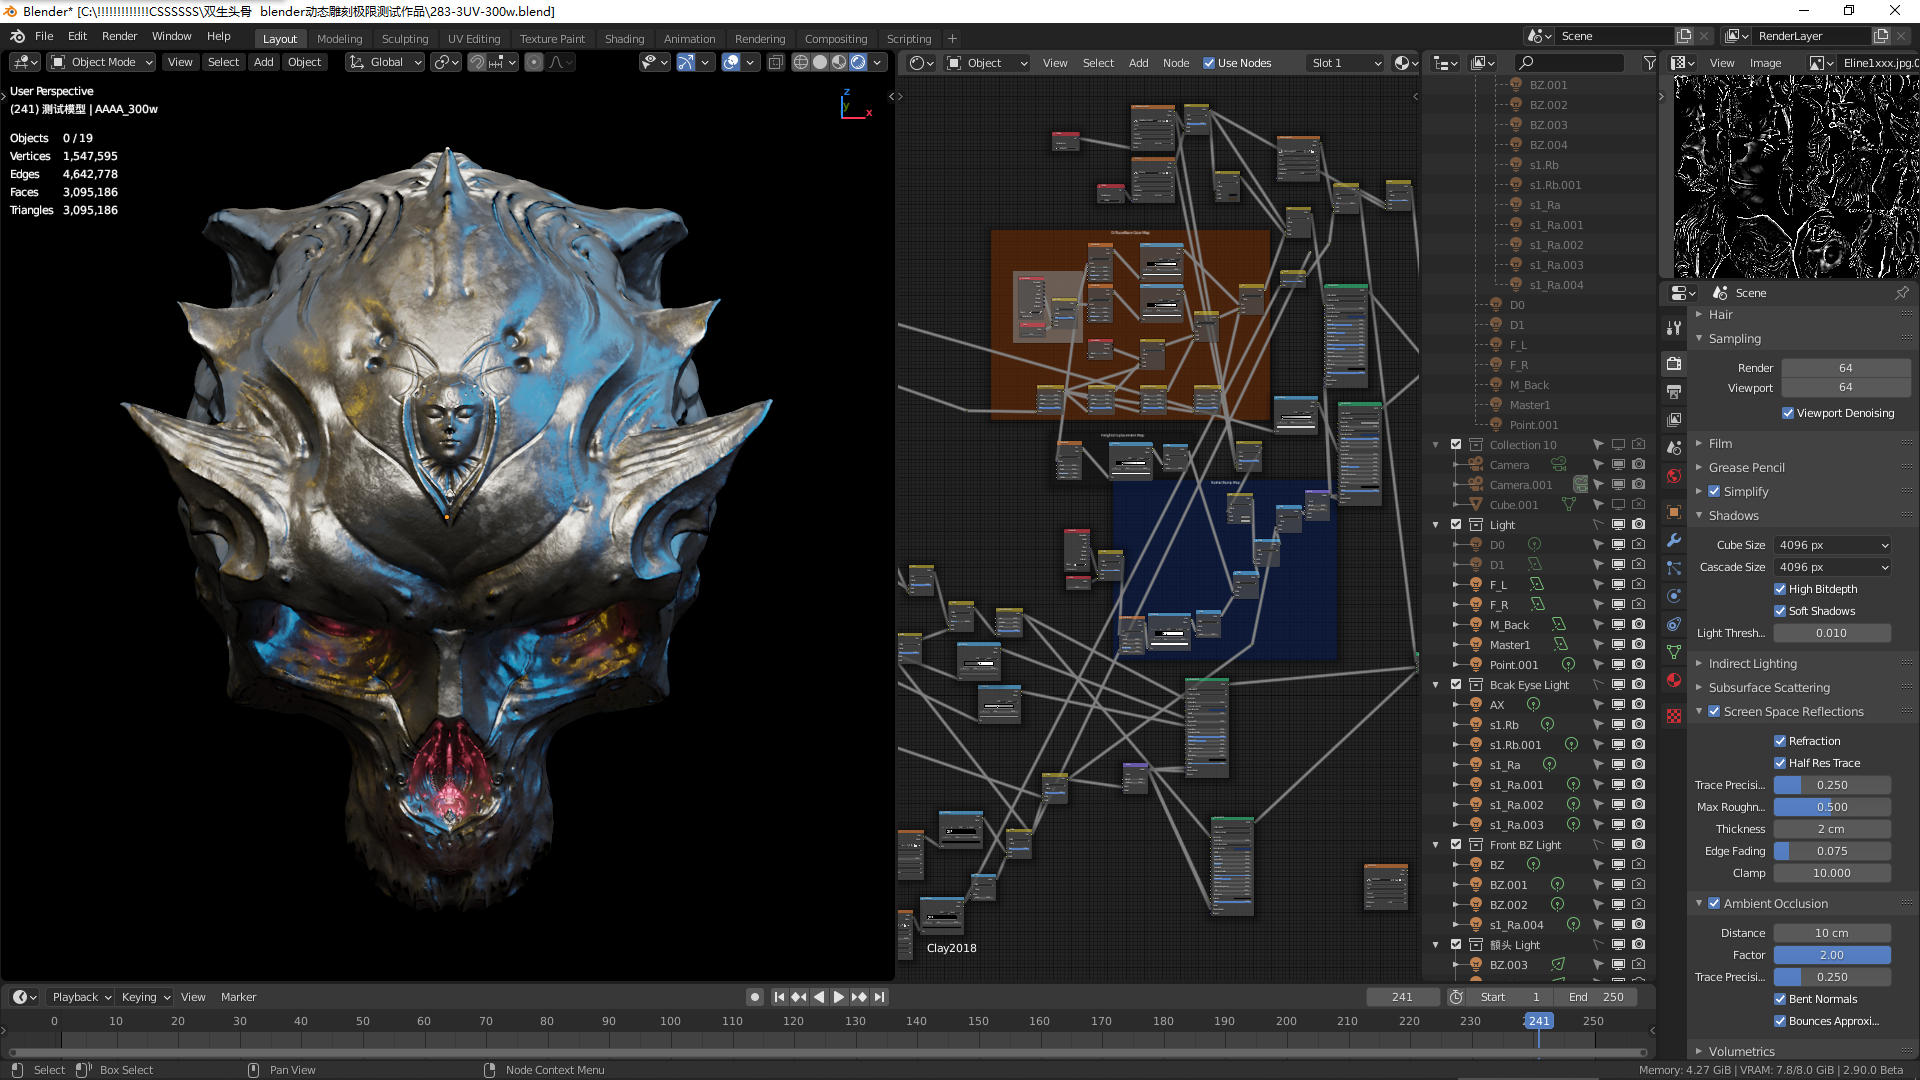Disable Soft Shadows in Shadows settings

tap(1780, 610)
